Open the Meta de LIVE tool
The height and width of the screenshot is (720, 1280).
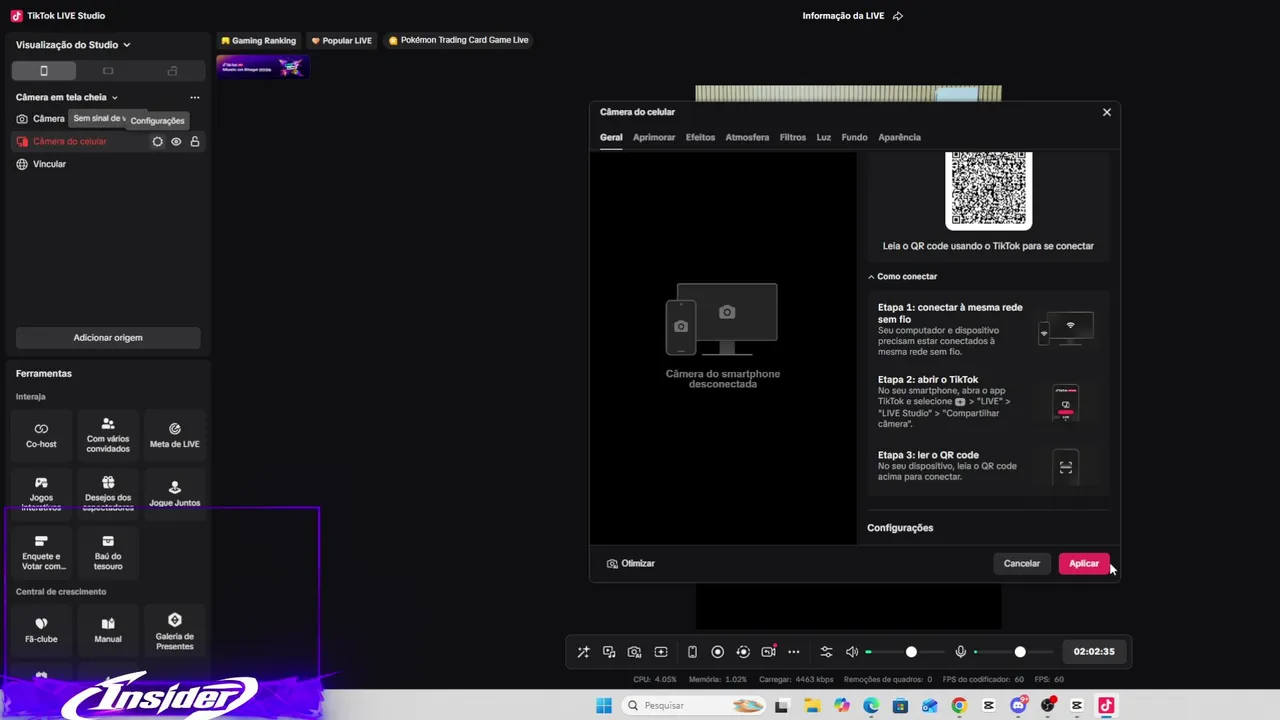pos(175,435)
